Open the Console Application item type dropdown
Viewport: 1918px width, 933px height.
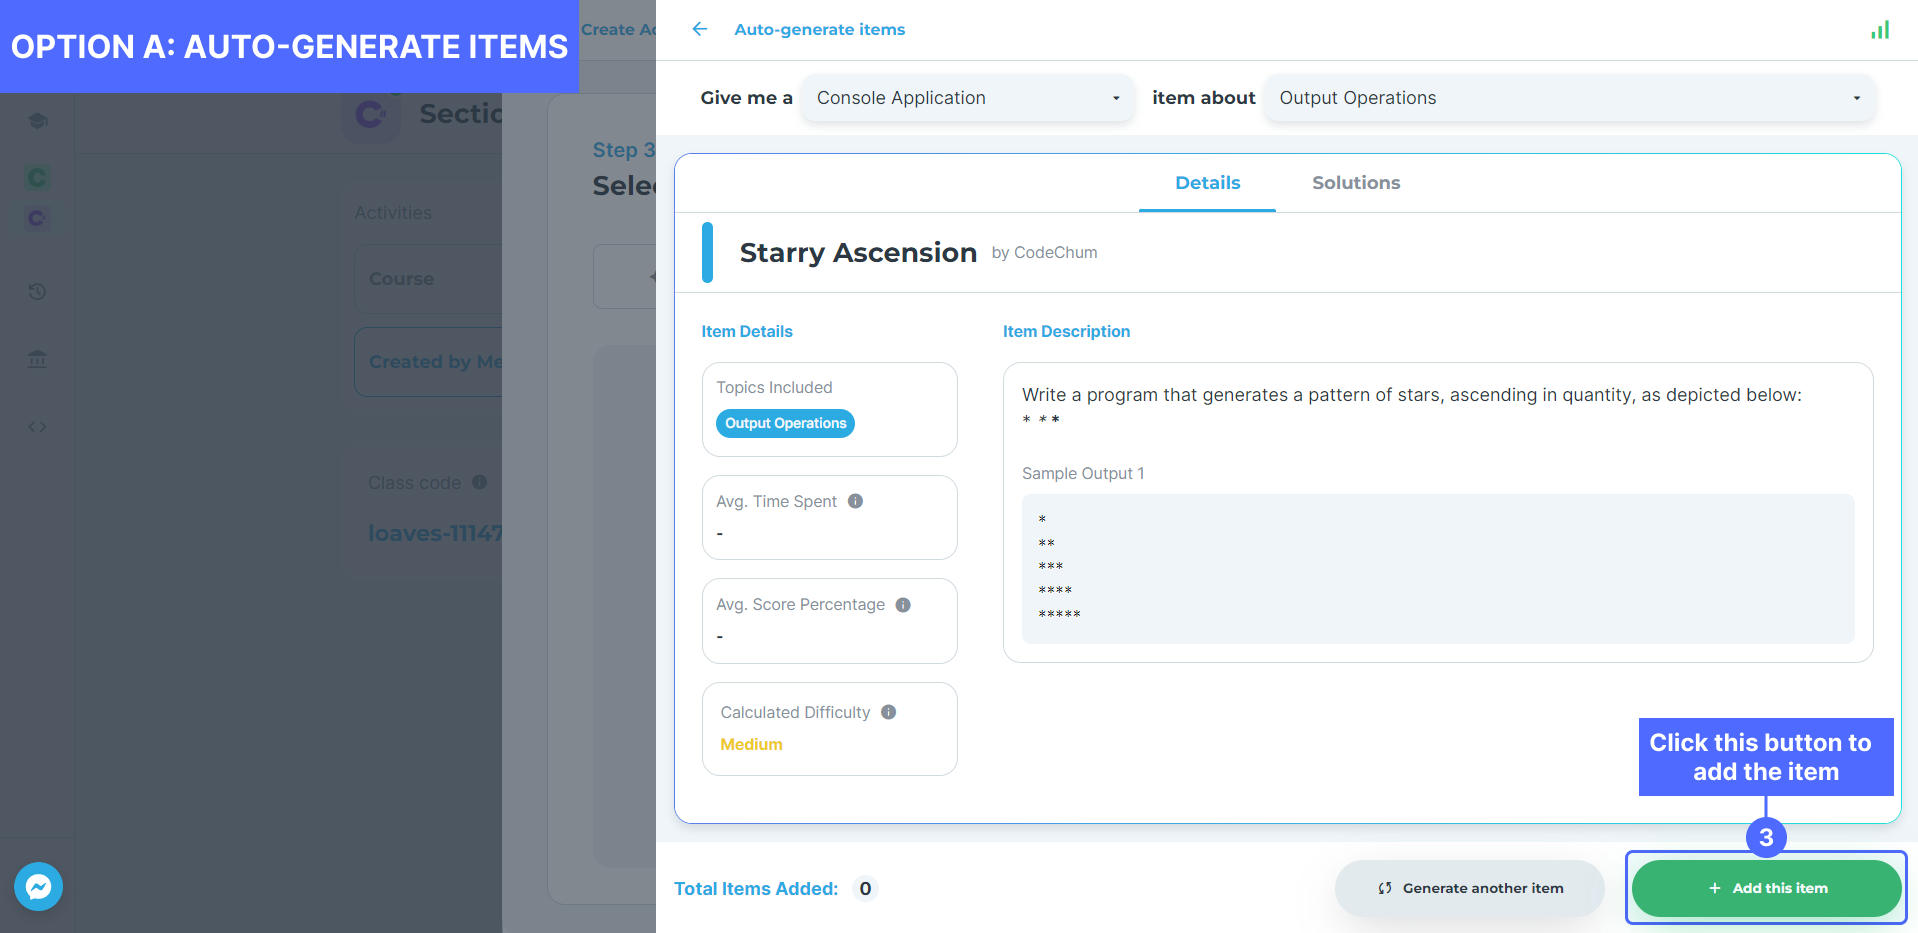point(967,98)
